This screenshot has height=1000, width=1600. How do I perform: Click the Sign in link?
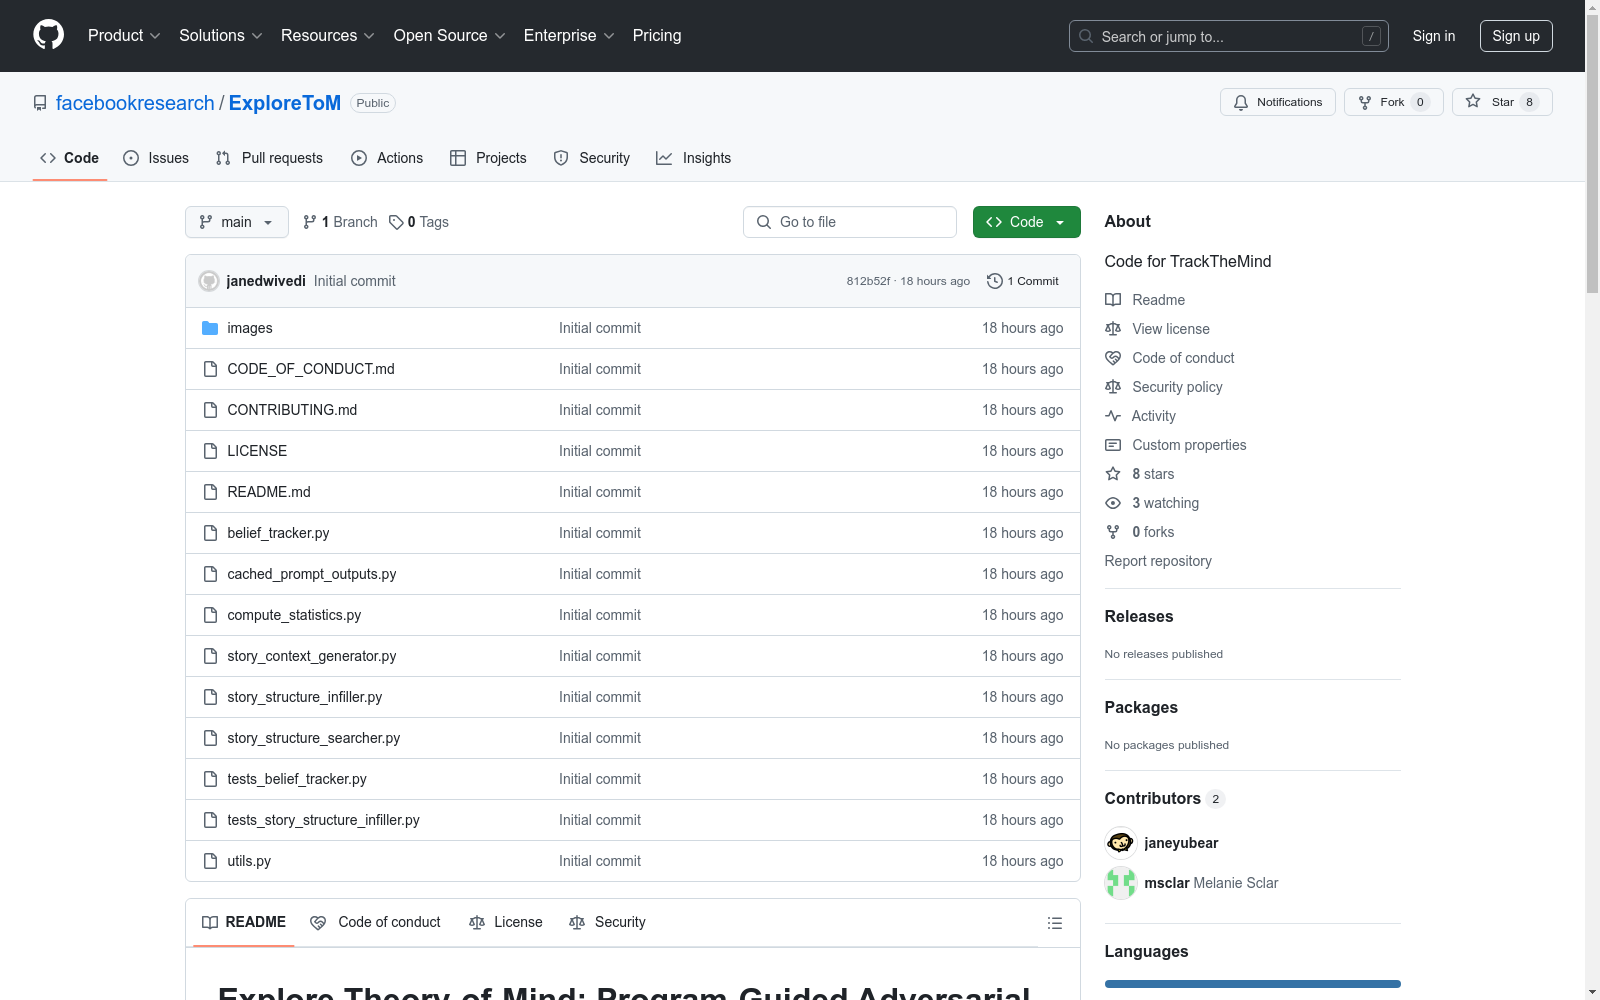(1434, 36)
